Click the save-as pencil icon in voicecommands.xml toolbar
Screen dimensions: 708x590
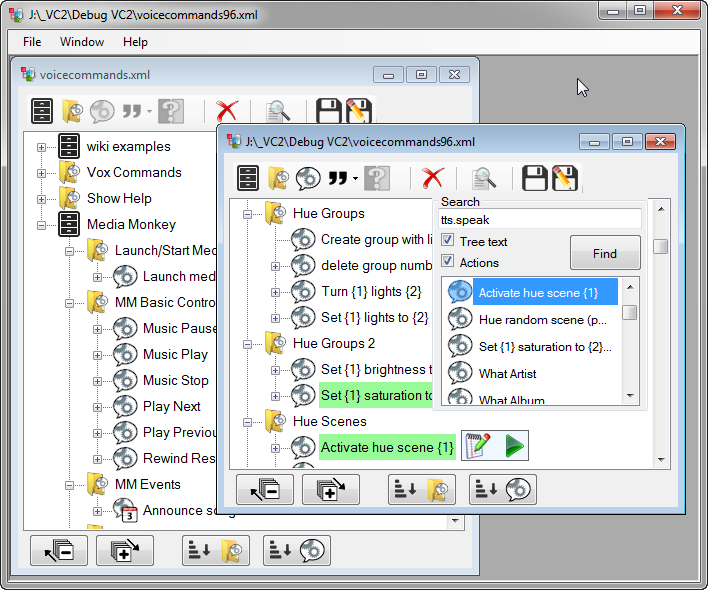click(x=359, y=111)
